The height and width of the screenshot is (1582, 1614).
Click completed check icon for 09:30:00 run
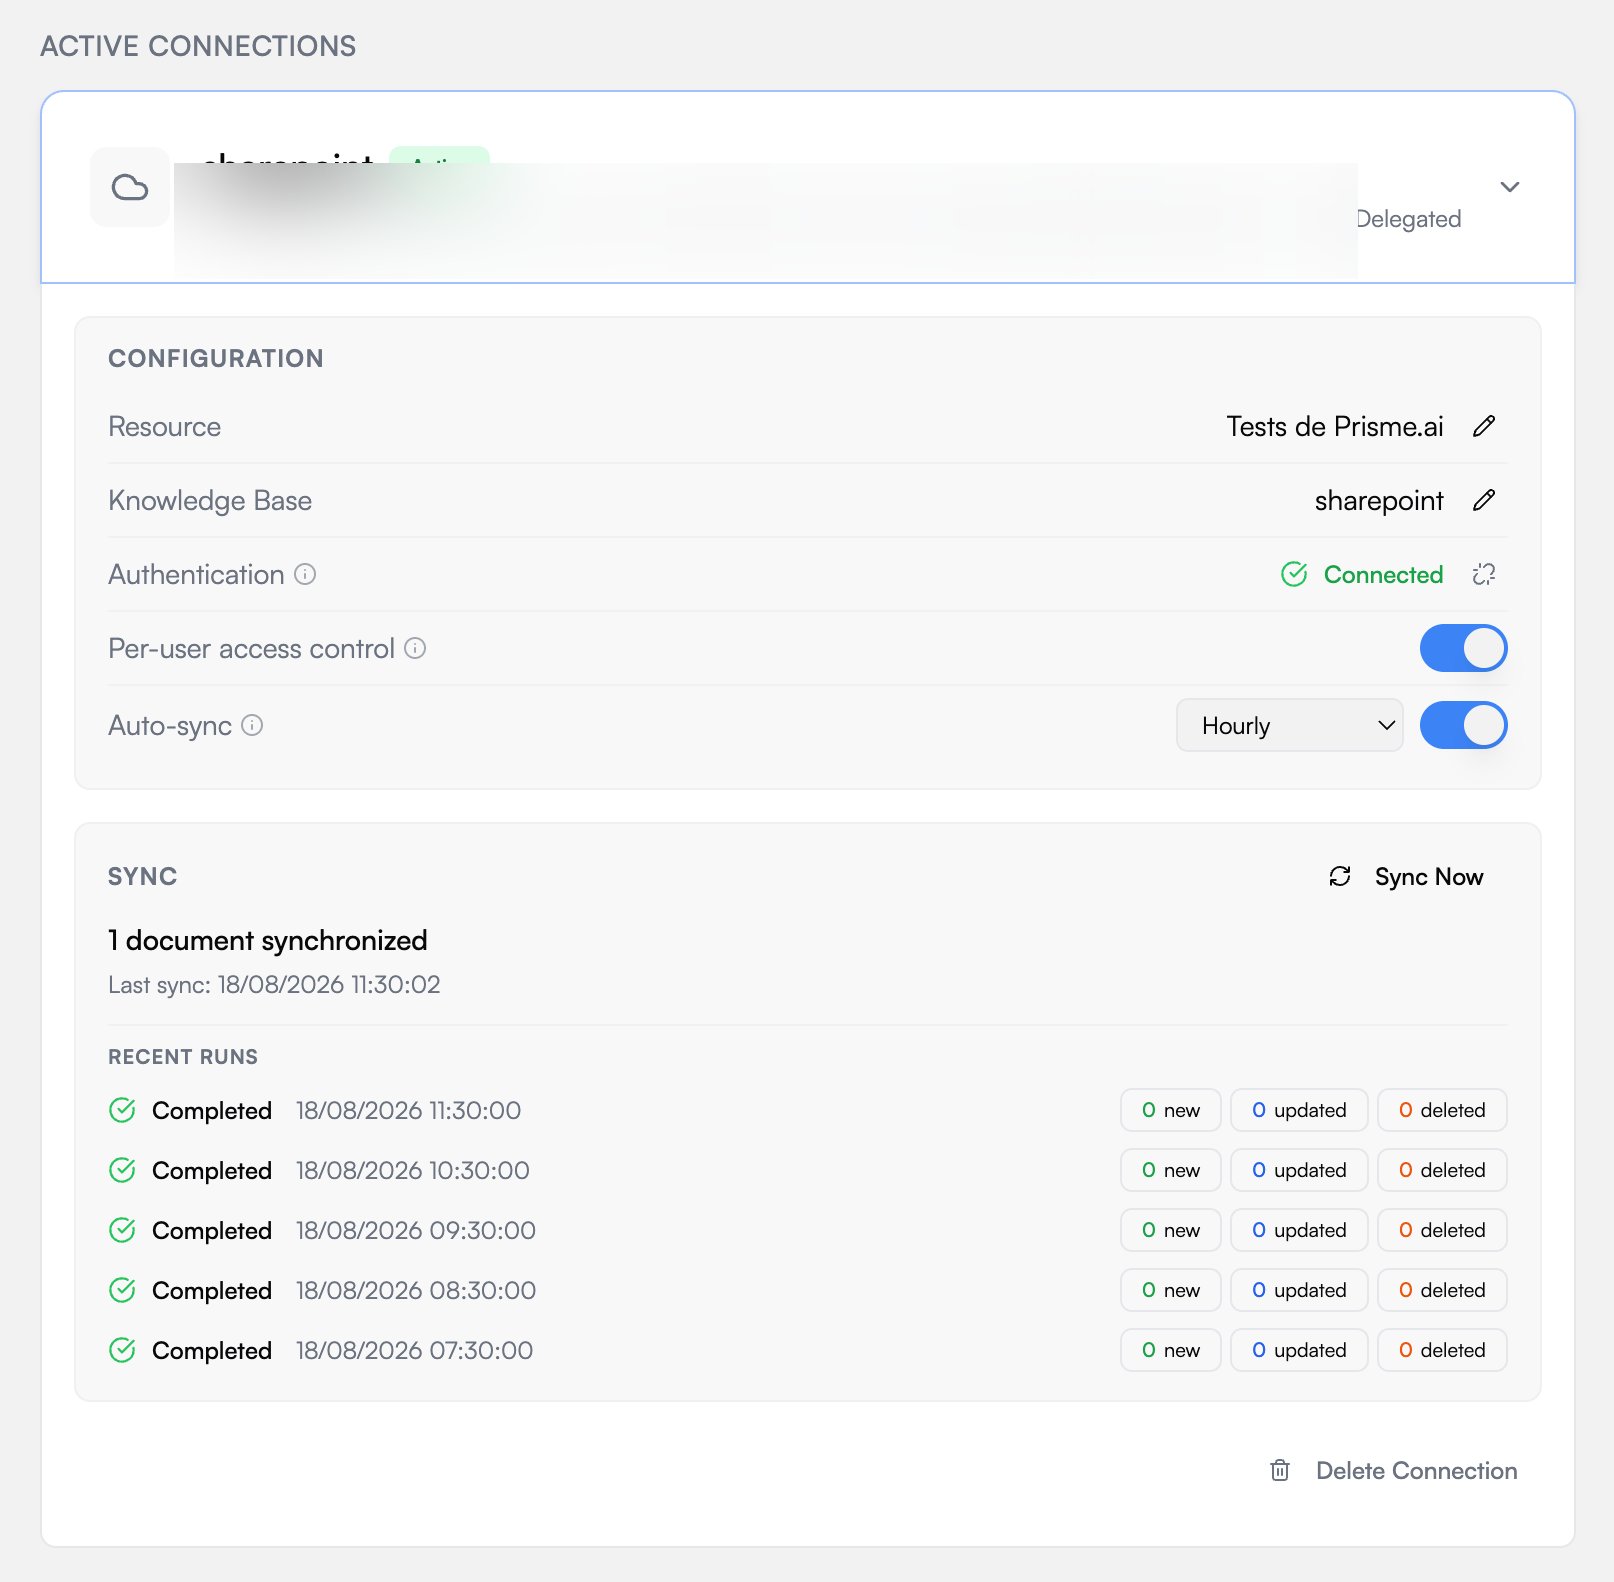pos(122,1230)
